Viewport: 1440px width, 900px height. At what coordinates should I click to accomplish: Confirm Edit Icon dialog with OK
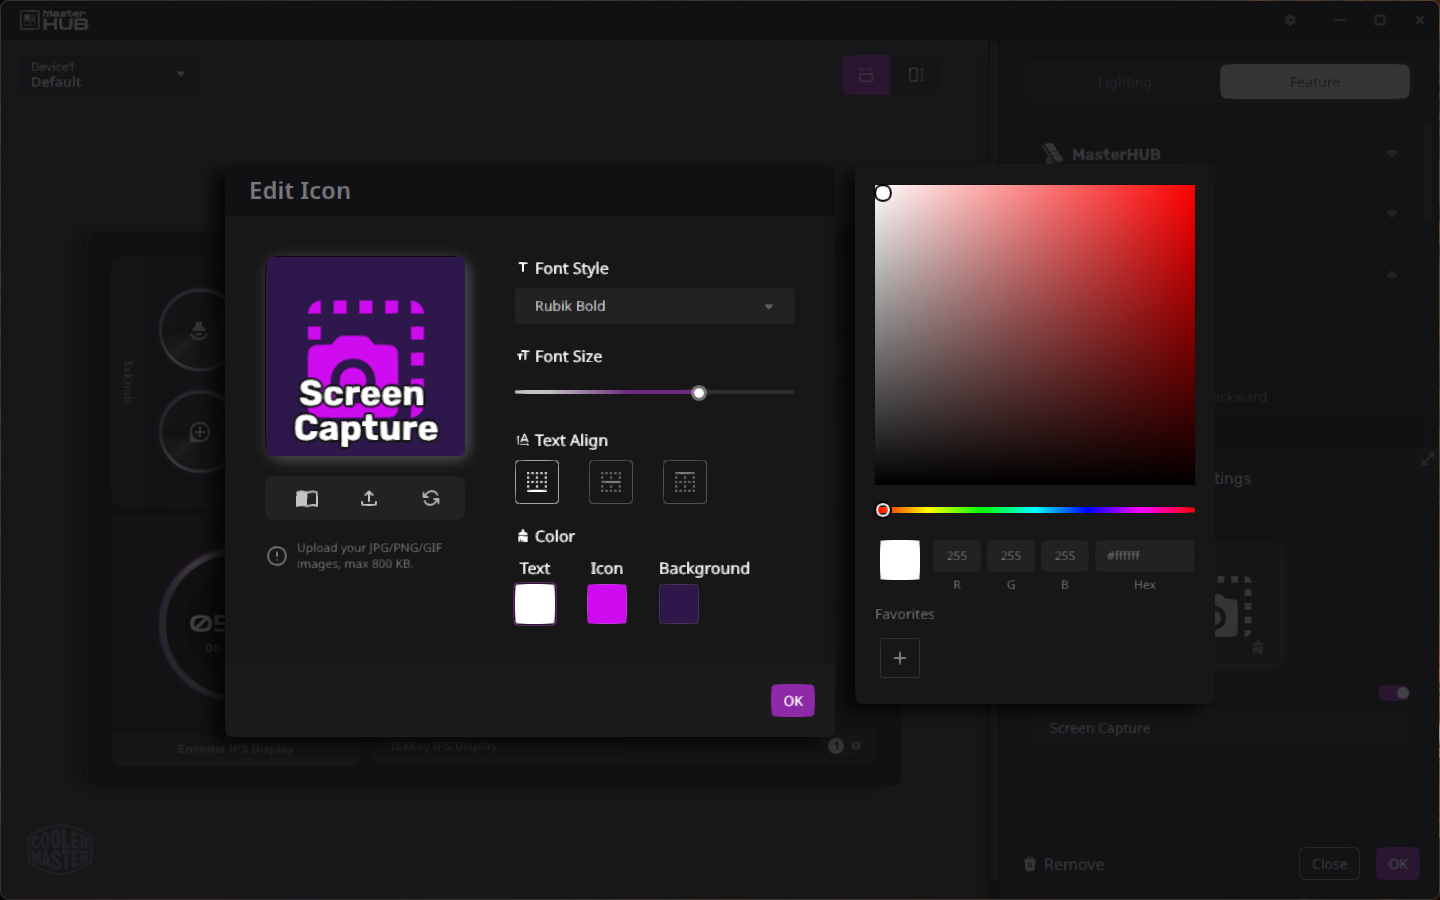[x=793, y=701]
